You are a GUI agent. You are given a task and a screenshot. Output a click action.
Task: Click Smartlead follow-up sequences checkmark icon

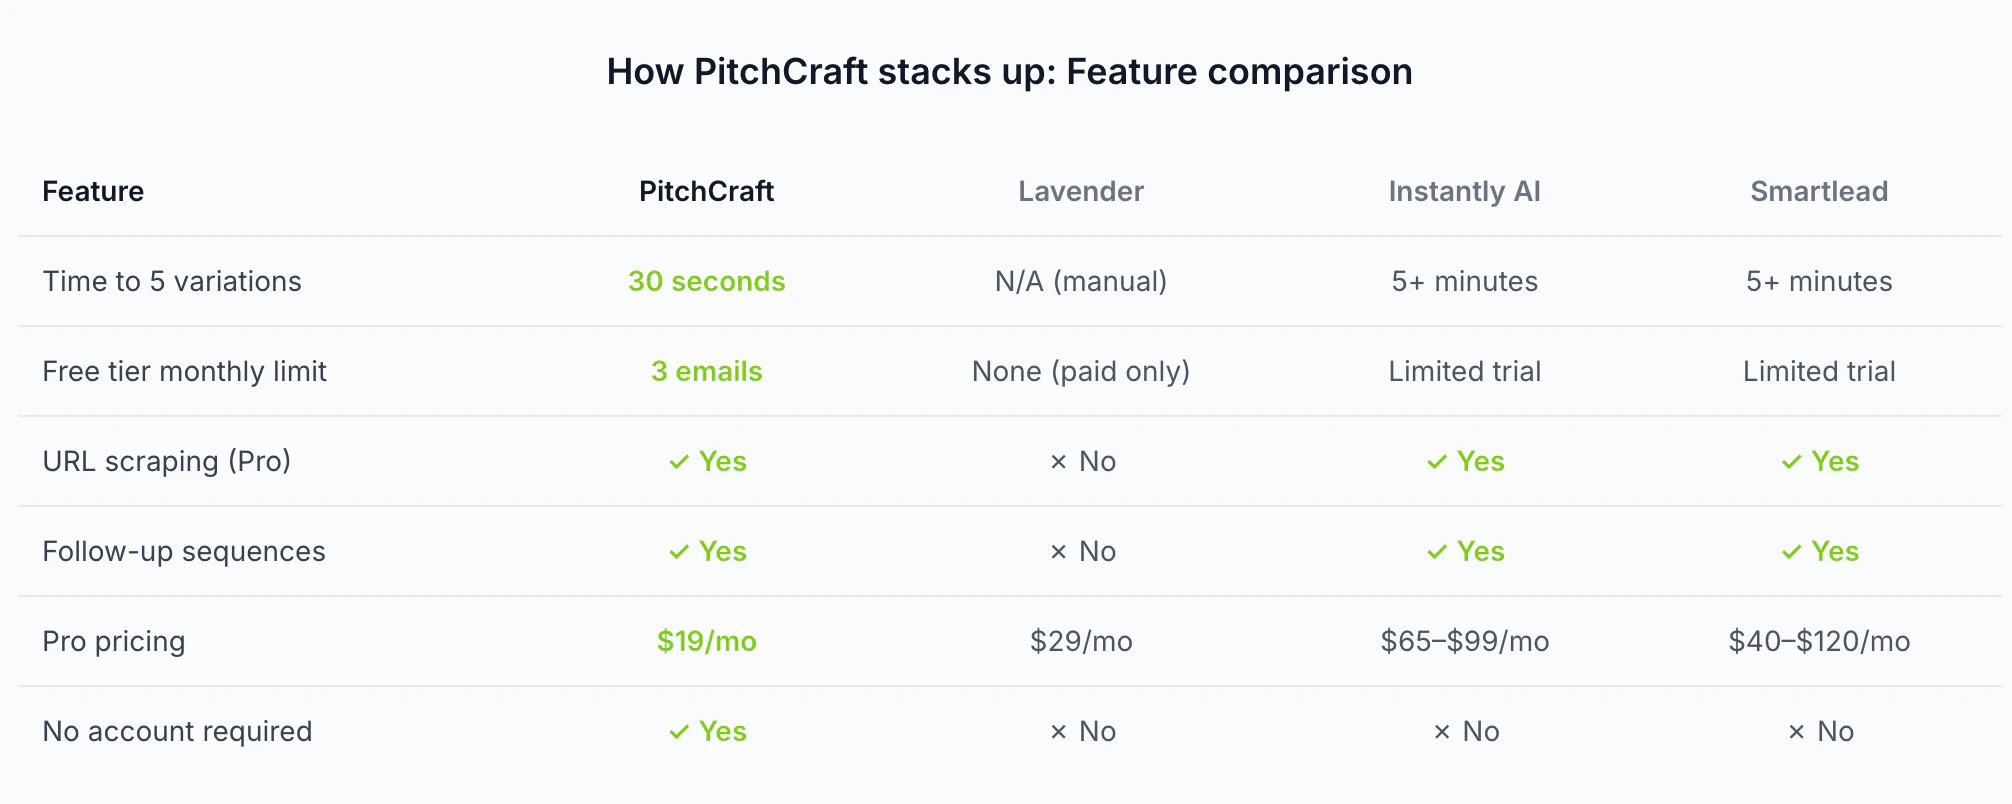pyautogui.click(x=1791, y=552)
